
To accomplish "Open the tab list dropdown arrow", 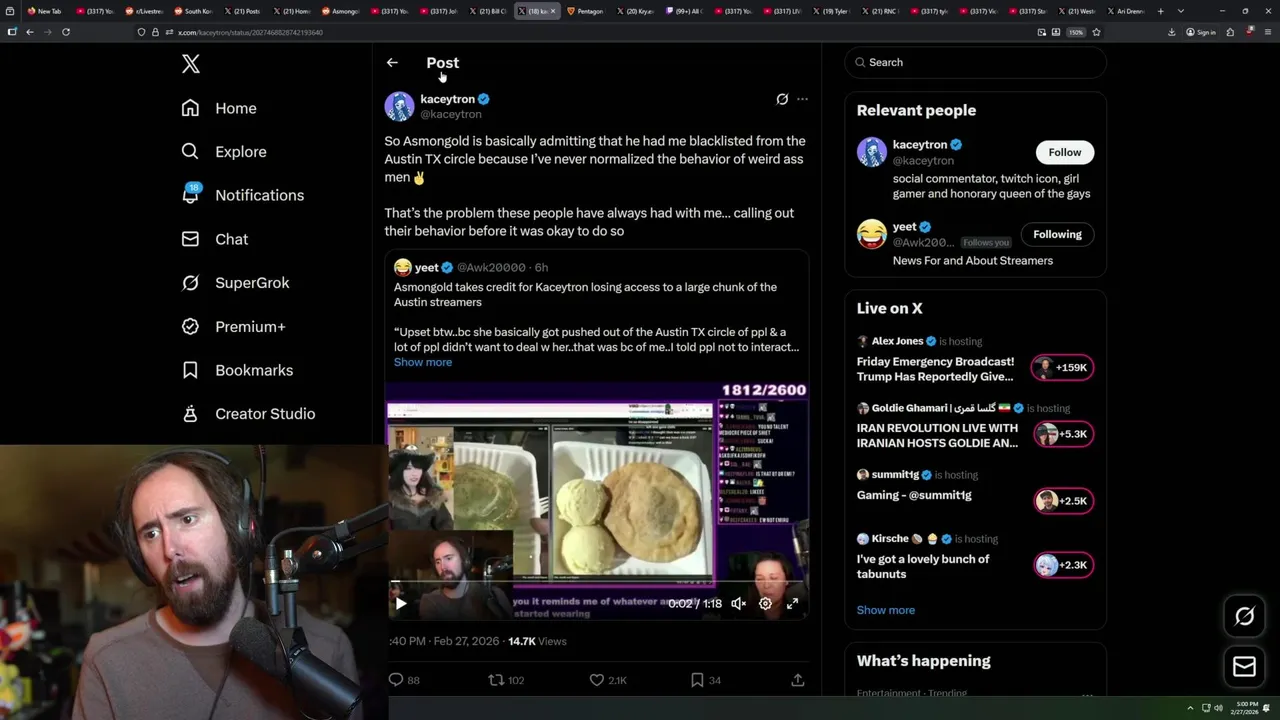I will coord(1182,11).
